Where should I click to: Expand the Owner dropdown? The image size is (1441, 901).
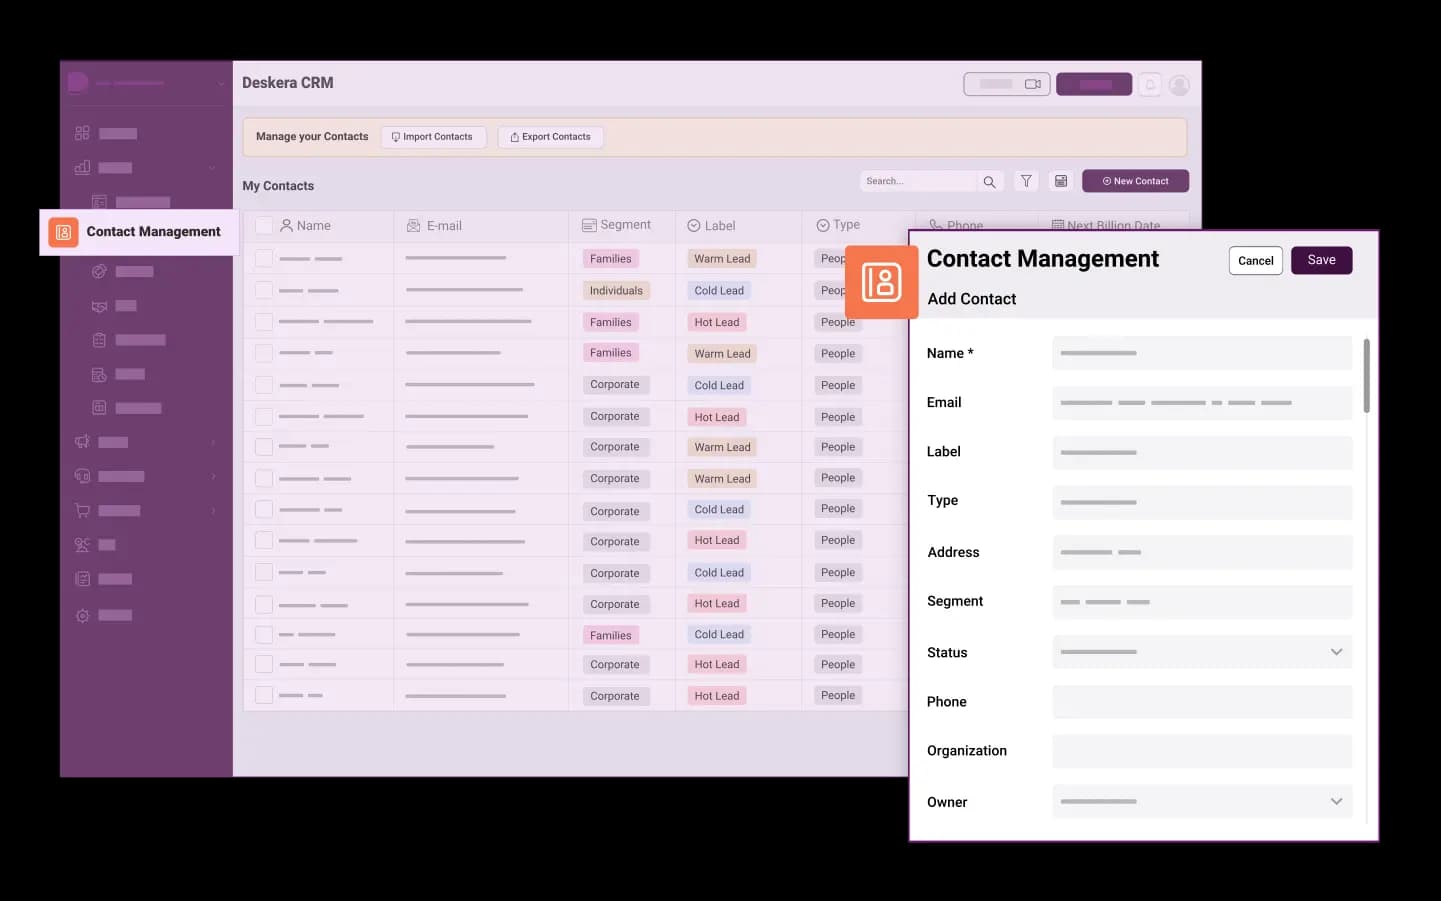coord(1336,802)
